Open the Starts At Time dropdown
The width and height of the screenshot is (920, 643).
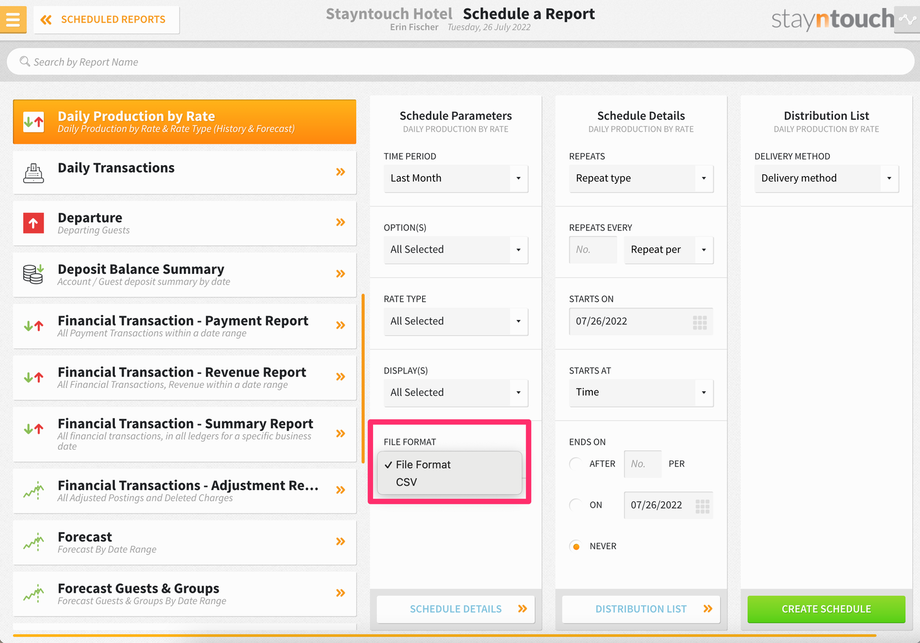[x=641, y=392]
